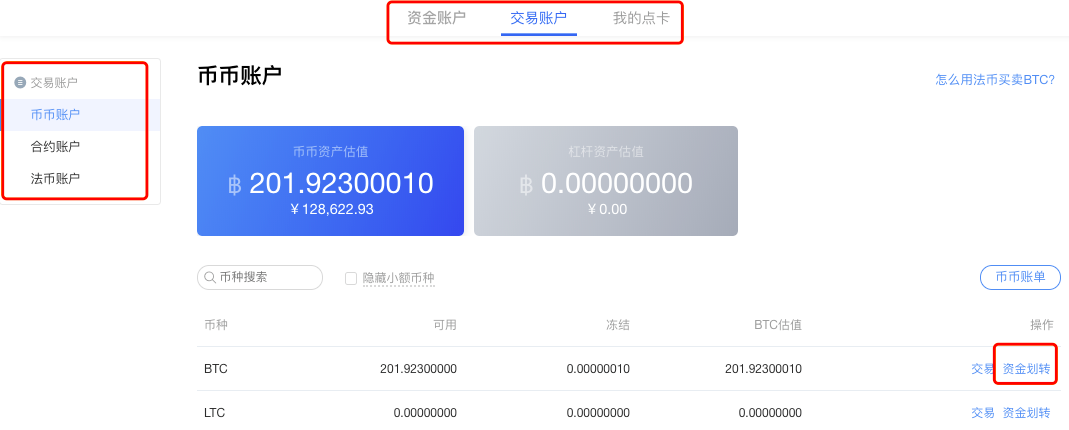Select the gray 杠杆资产估值 card
The image size is (1069, 430).
[605, 181]
